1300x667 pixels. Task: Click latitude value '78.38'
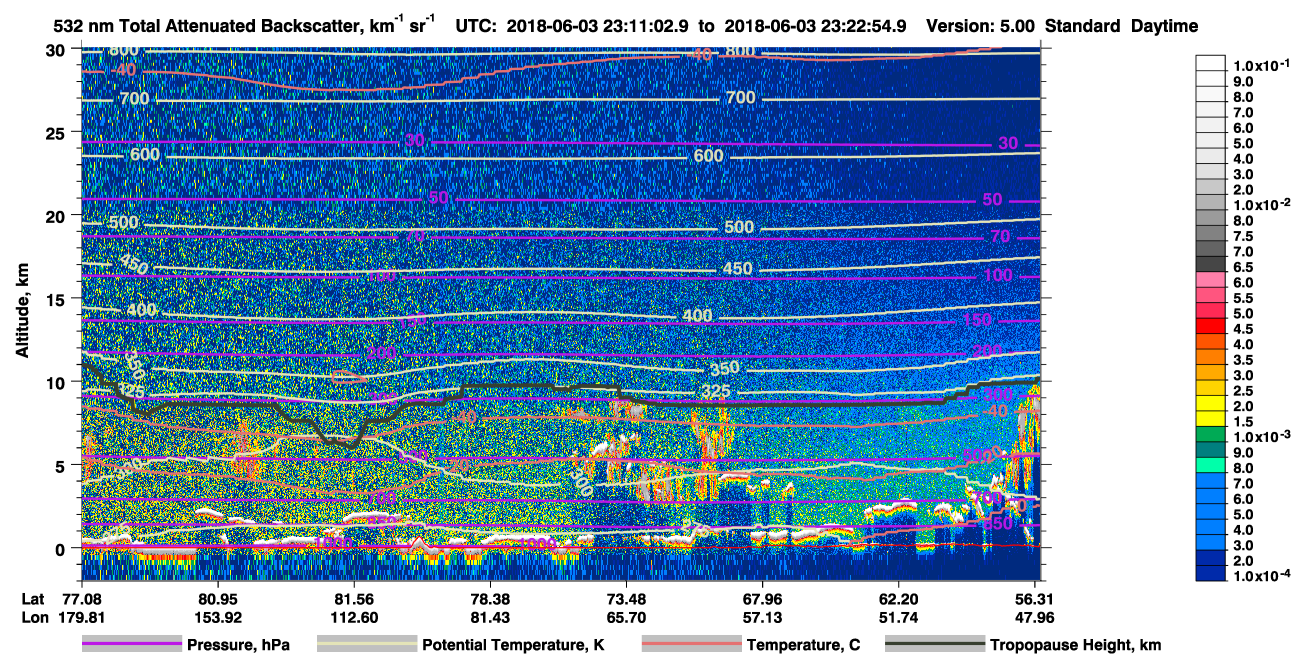490,598
